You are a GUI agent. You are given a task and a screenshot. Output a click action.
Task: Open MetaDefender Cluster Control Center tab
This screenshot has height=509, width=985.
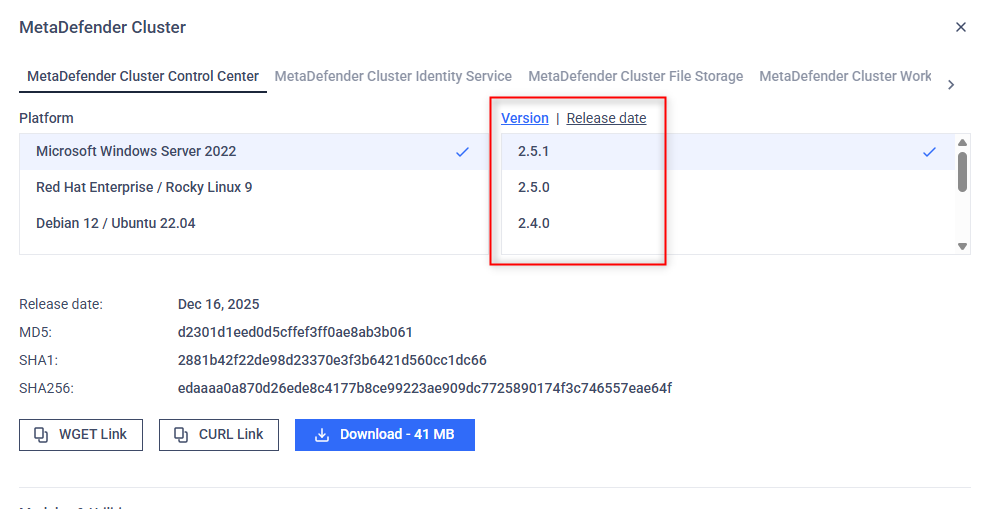coord(143,77)
